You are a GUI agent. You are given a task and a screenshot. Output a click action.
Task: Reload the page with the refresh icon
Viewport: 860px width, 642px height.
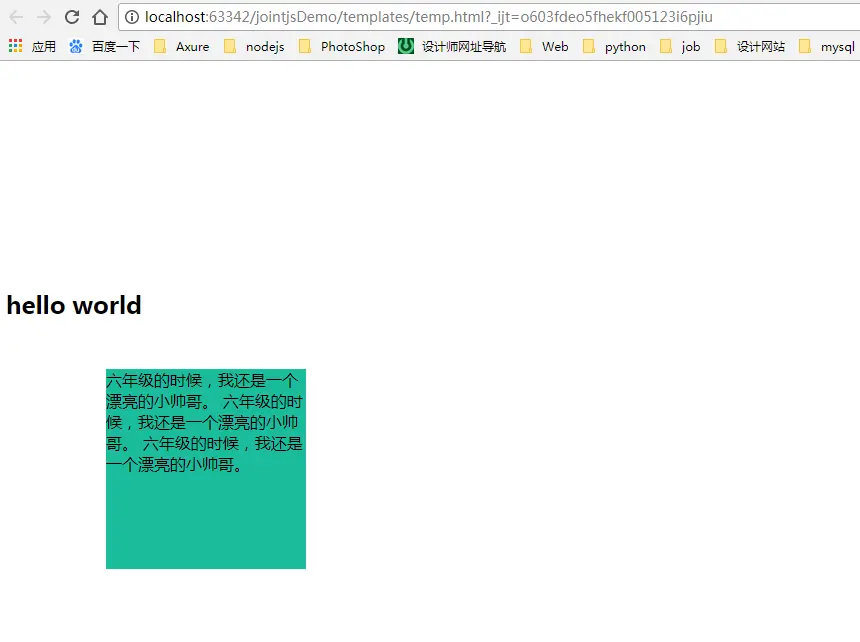72,17
